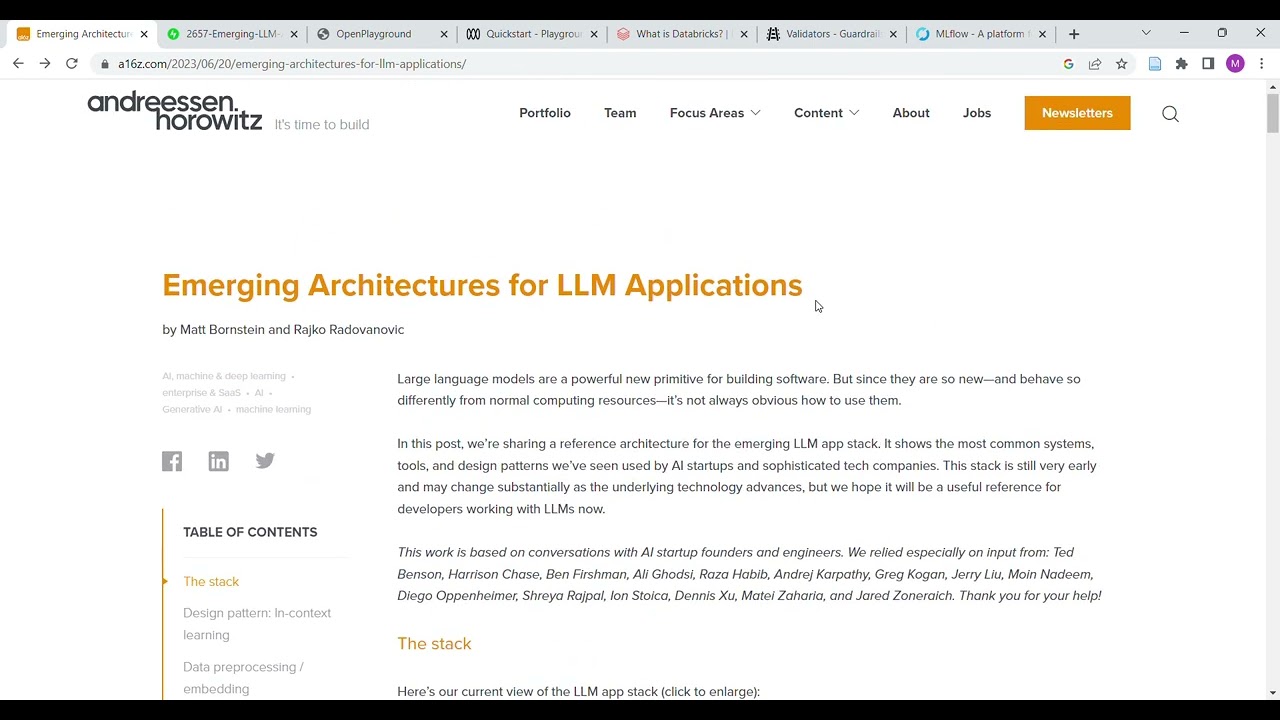Close the OpenPlayground tab

(x=444, y=34)
